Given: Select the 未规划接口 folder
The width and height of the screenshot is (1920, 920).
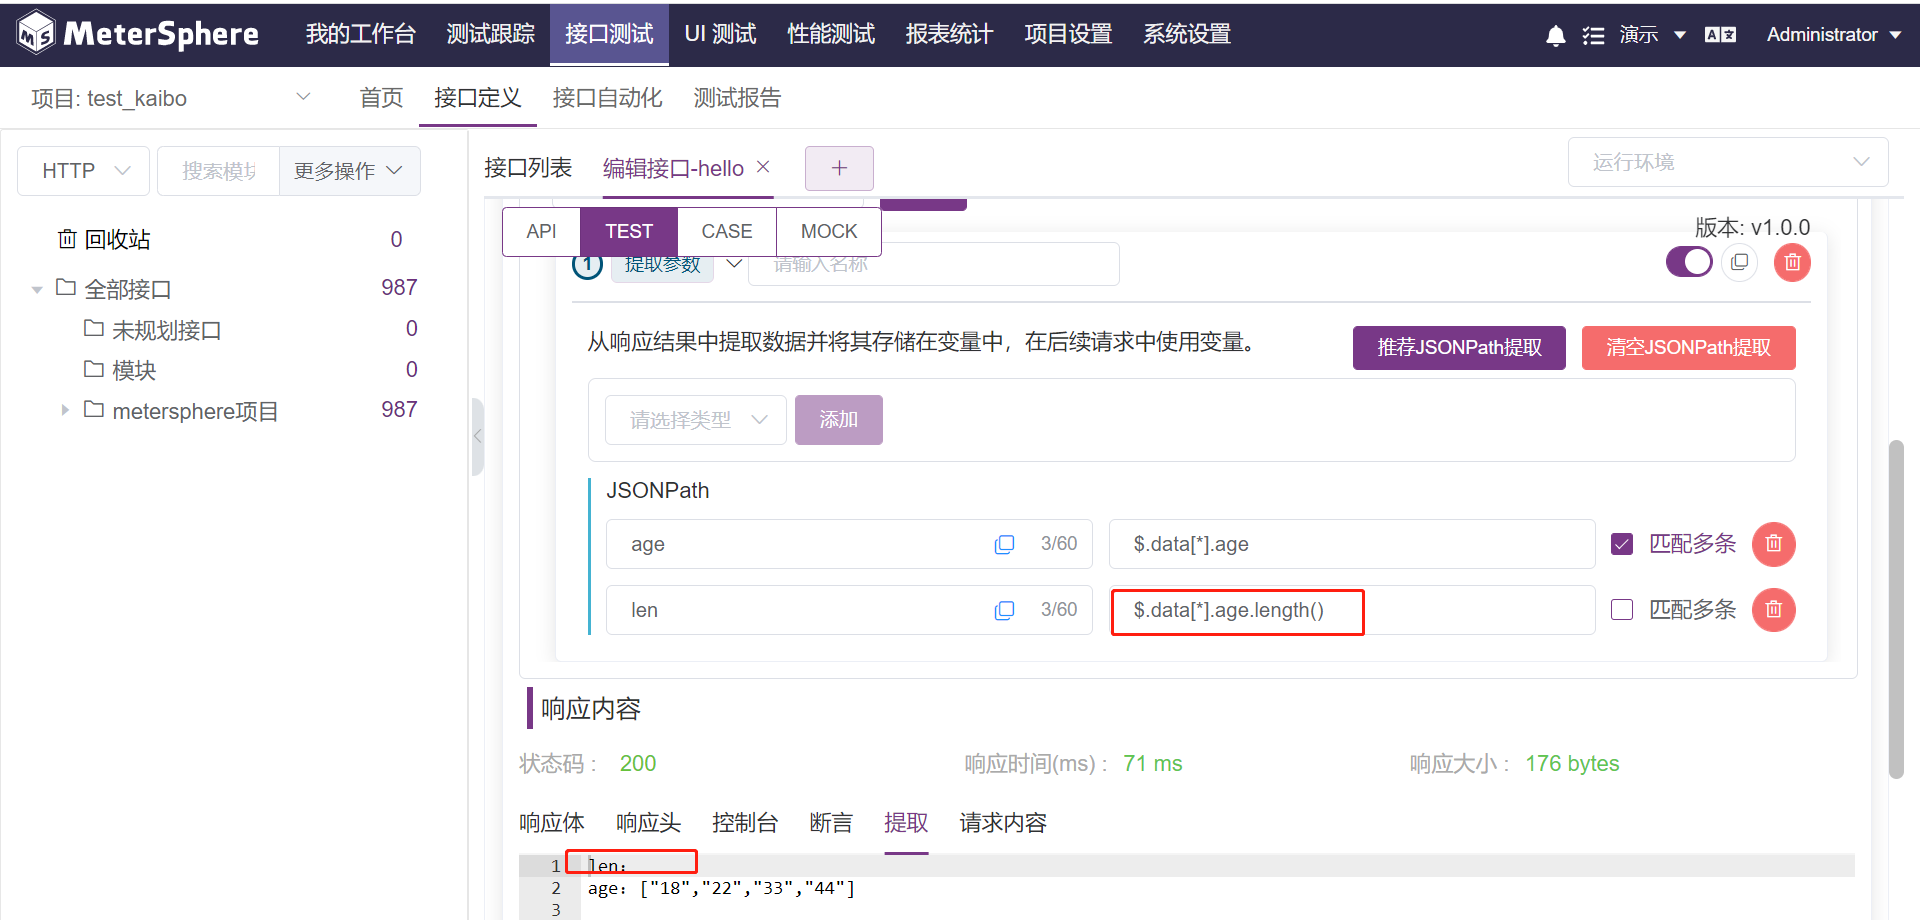Looking at the screenshot, I should click(x=167, y=330).
